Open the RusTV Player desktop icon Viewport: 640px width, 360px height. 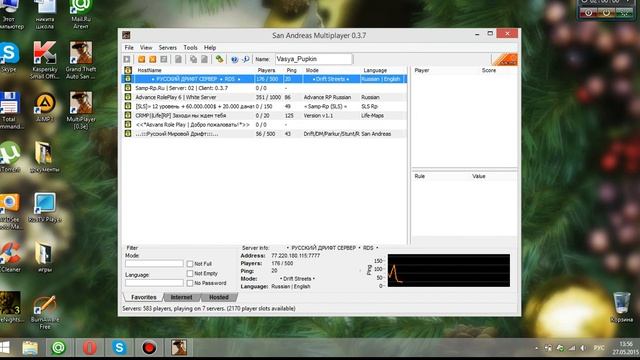pos(45,207)
